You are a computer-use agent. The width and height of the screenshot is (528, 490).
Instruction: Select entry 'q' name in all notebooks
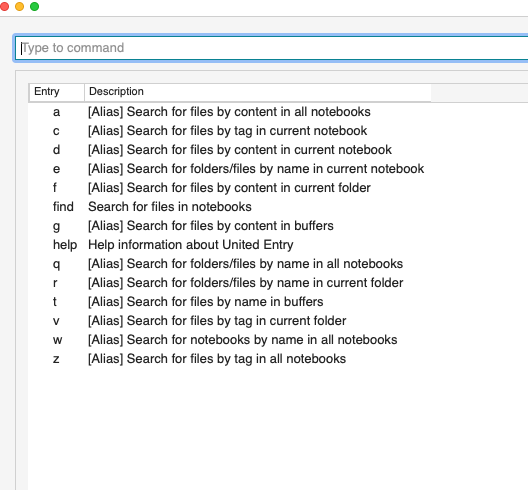278,264
